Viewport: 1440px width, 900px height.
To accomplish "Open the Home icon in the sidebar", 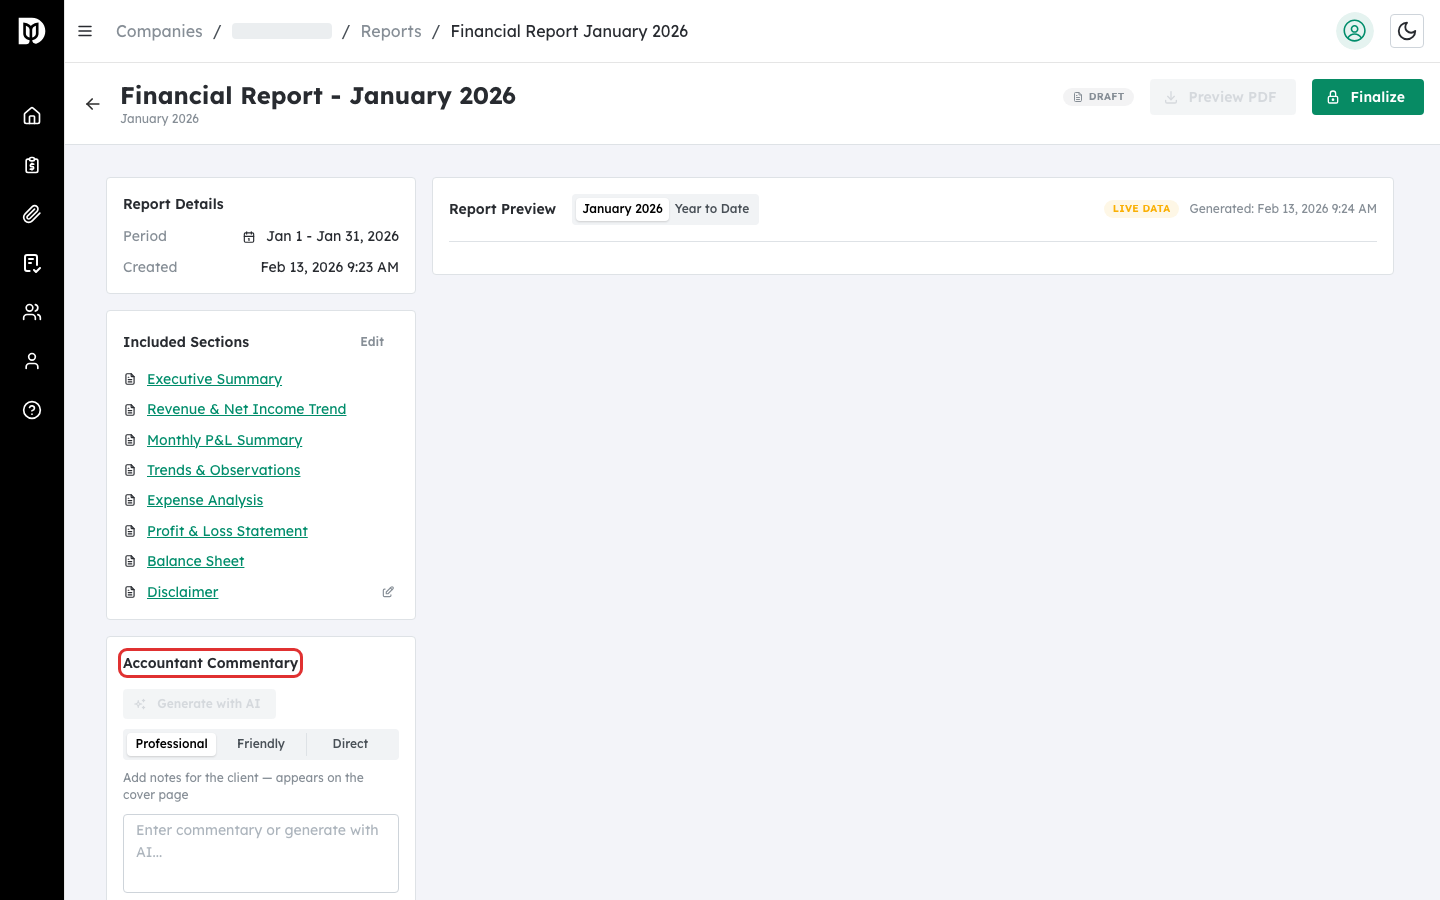I will 31,115.
